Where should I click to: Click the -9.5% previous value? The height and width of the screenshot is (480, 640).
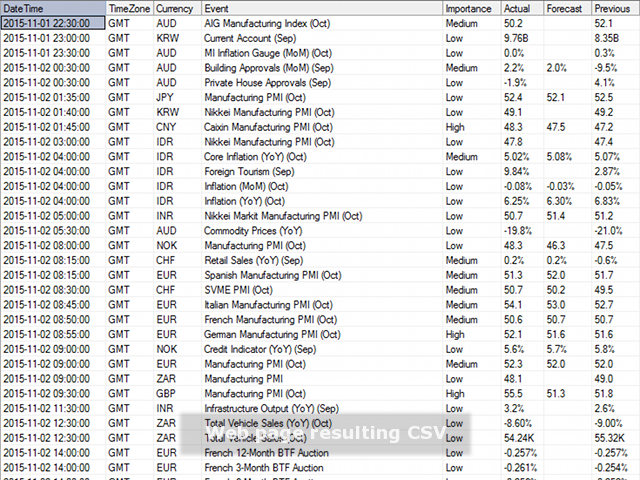(x=606, y=68)
